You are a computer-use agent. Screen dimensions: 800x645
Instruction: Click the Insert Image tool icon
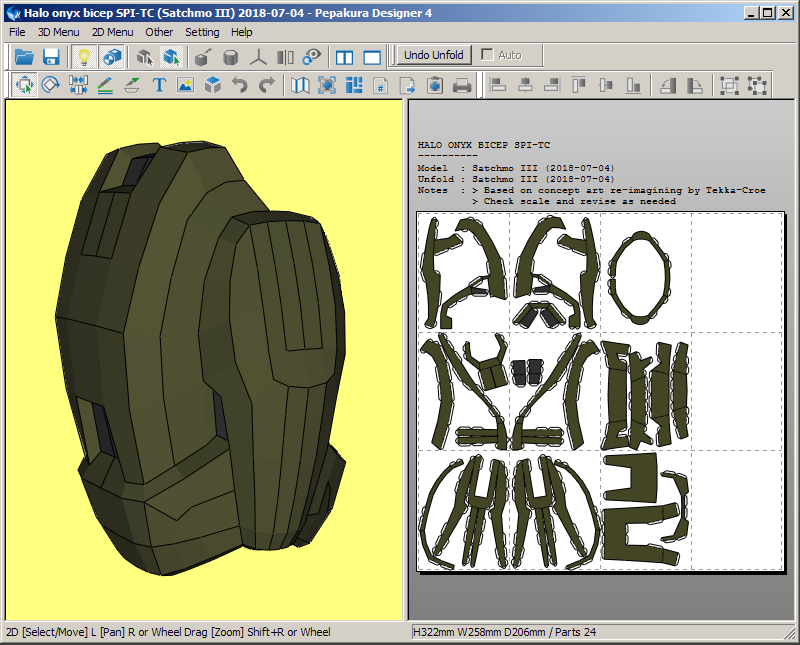[185, 86]
